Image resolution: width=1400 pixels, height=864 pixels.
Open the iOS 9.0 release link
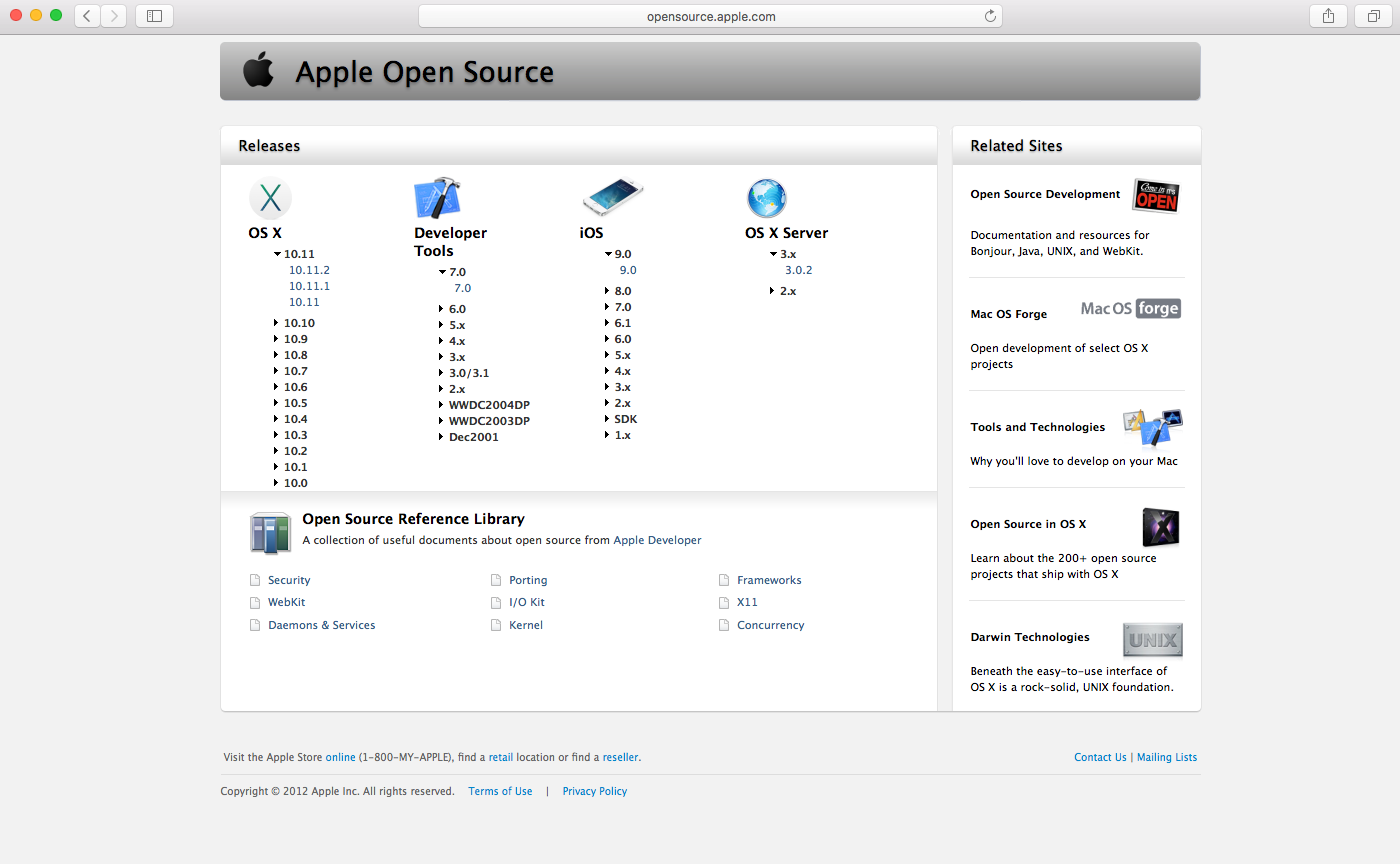point(628,270)
